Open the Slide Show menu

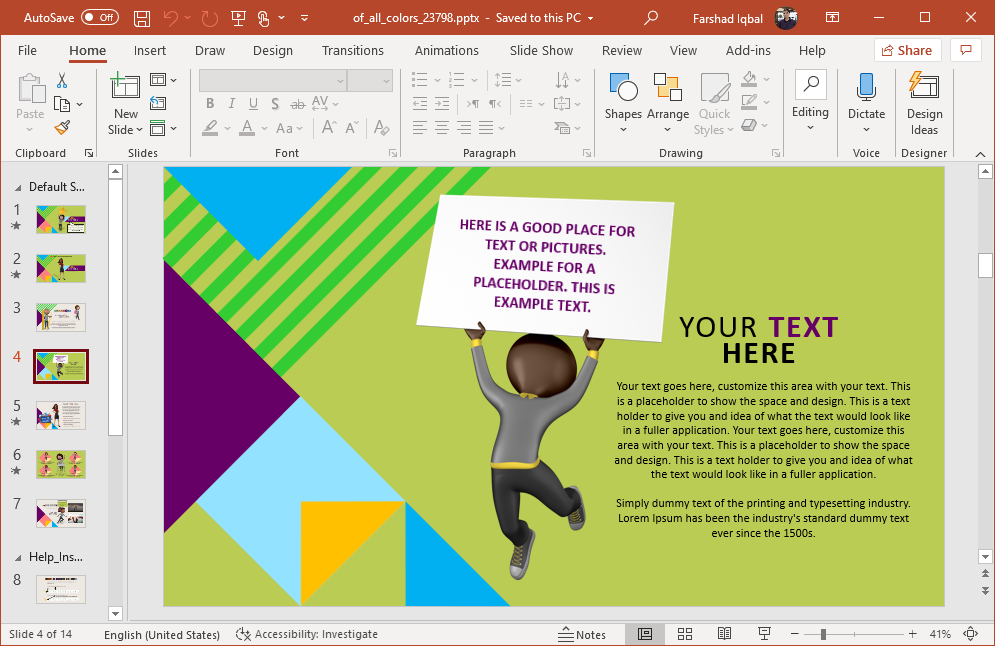(x=540, y=50)
